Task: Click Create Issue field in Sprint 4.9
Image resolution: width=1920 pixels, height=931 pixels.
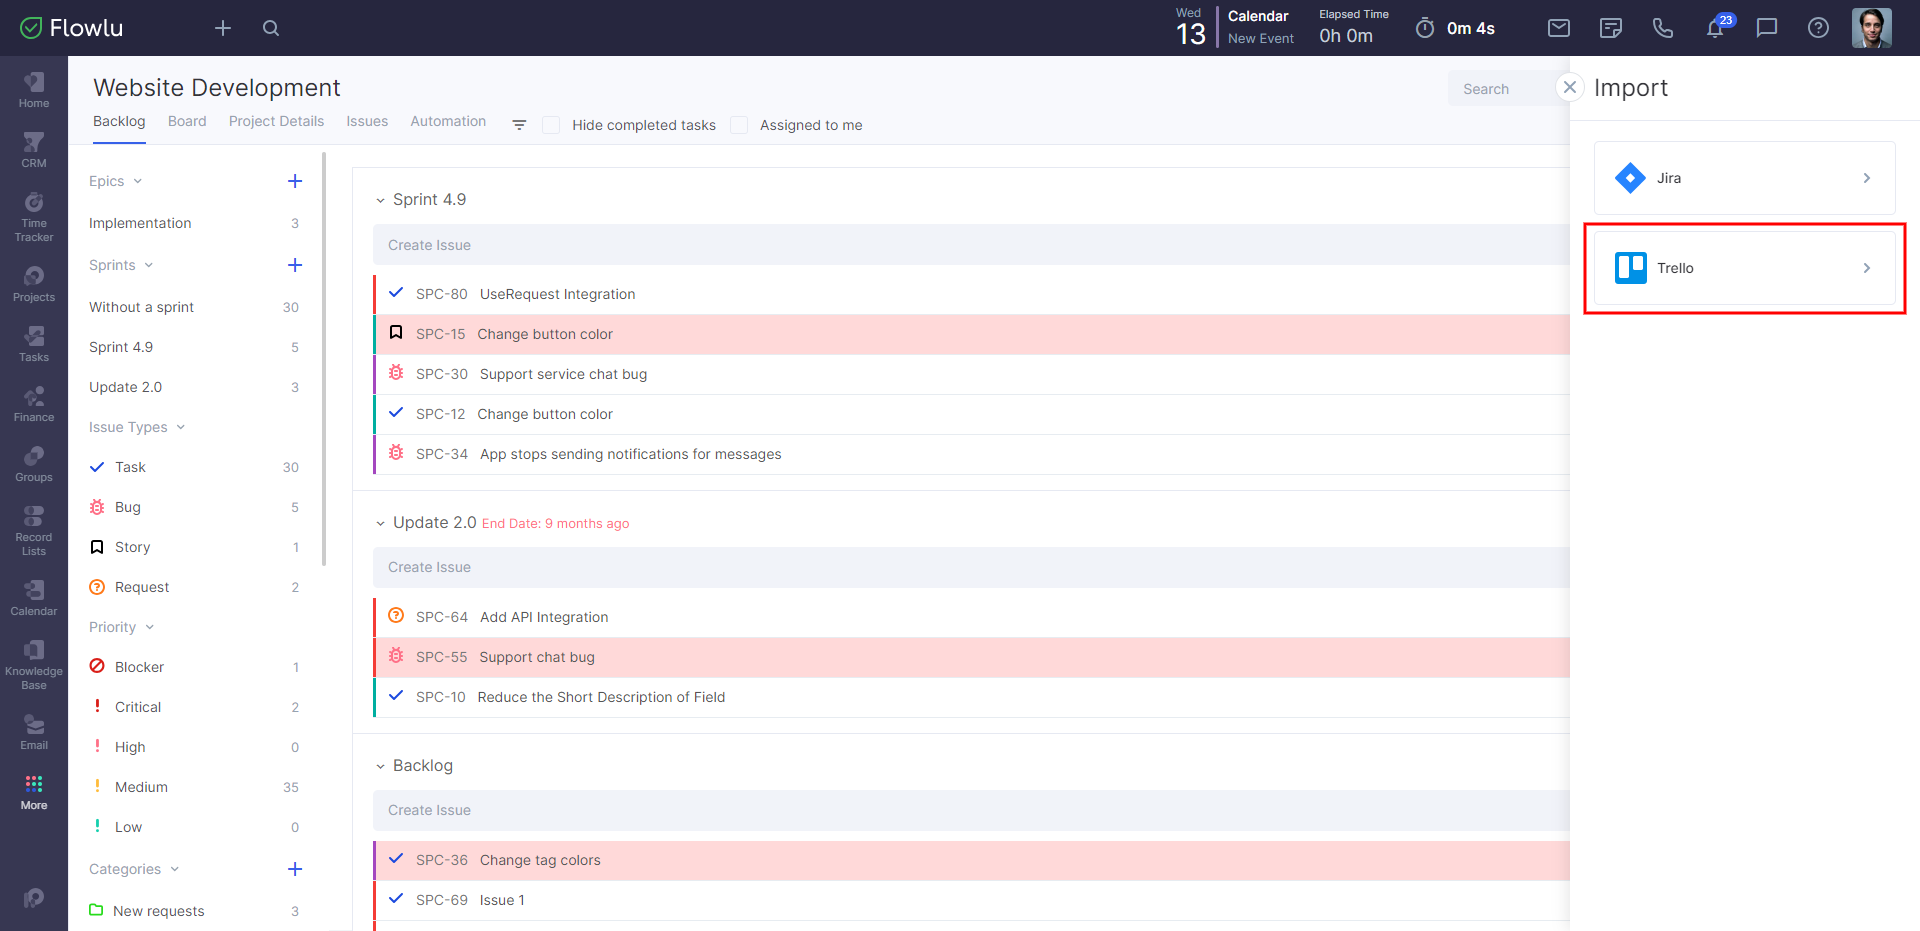Action: [971, 245]
